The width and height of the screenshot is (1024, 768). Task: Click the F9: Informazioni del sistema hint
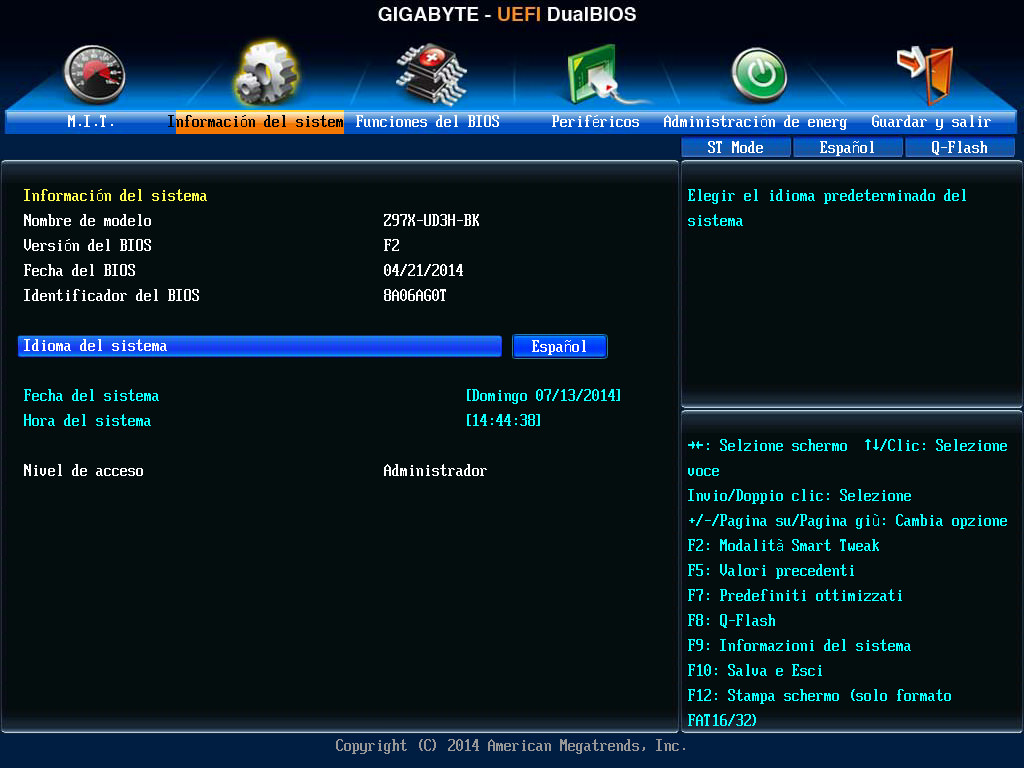pos(799,646)
